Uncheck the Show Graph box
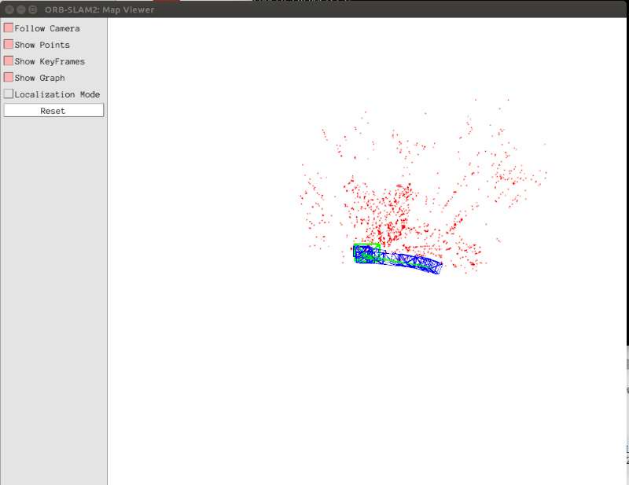 (x=9, y=78)
